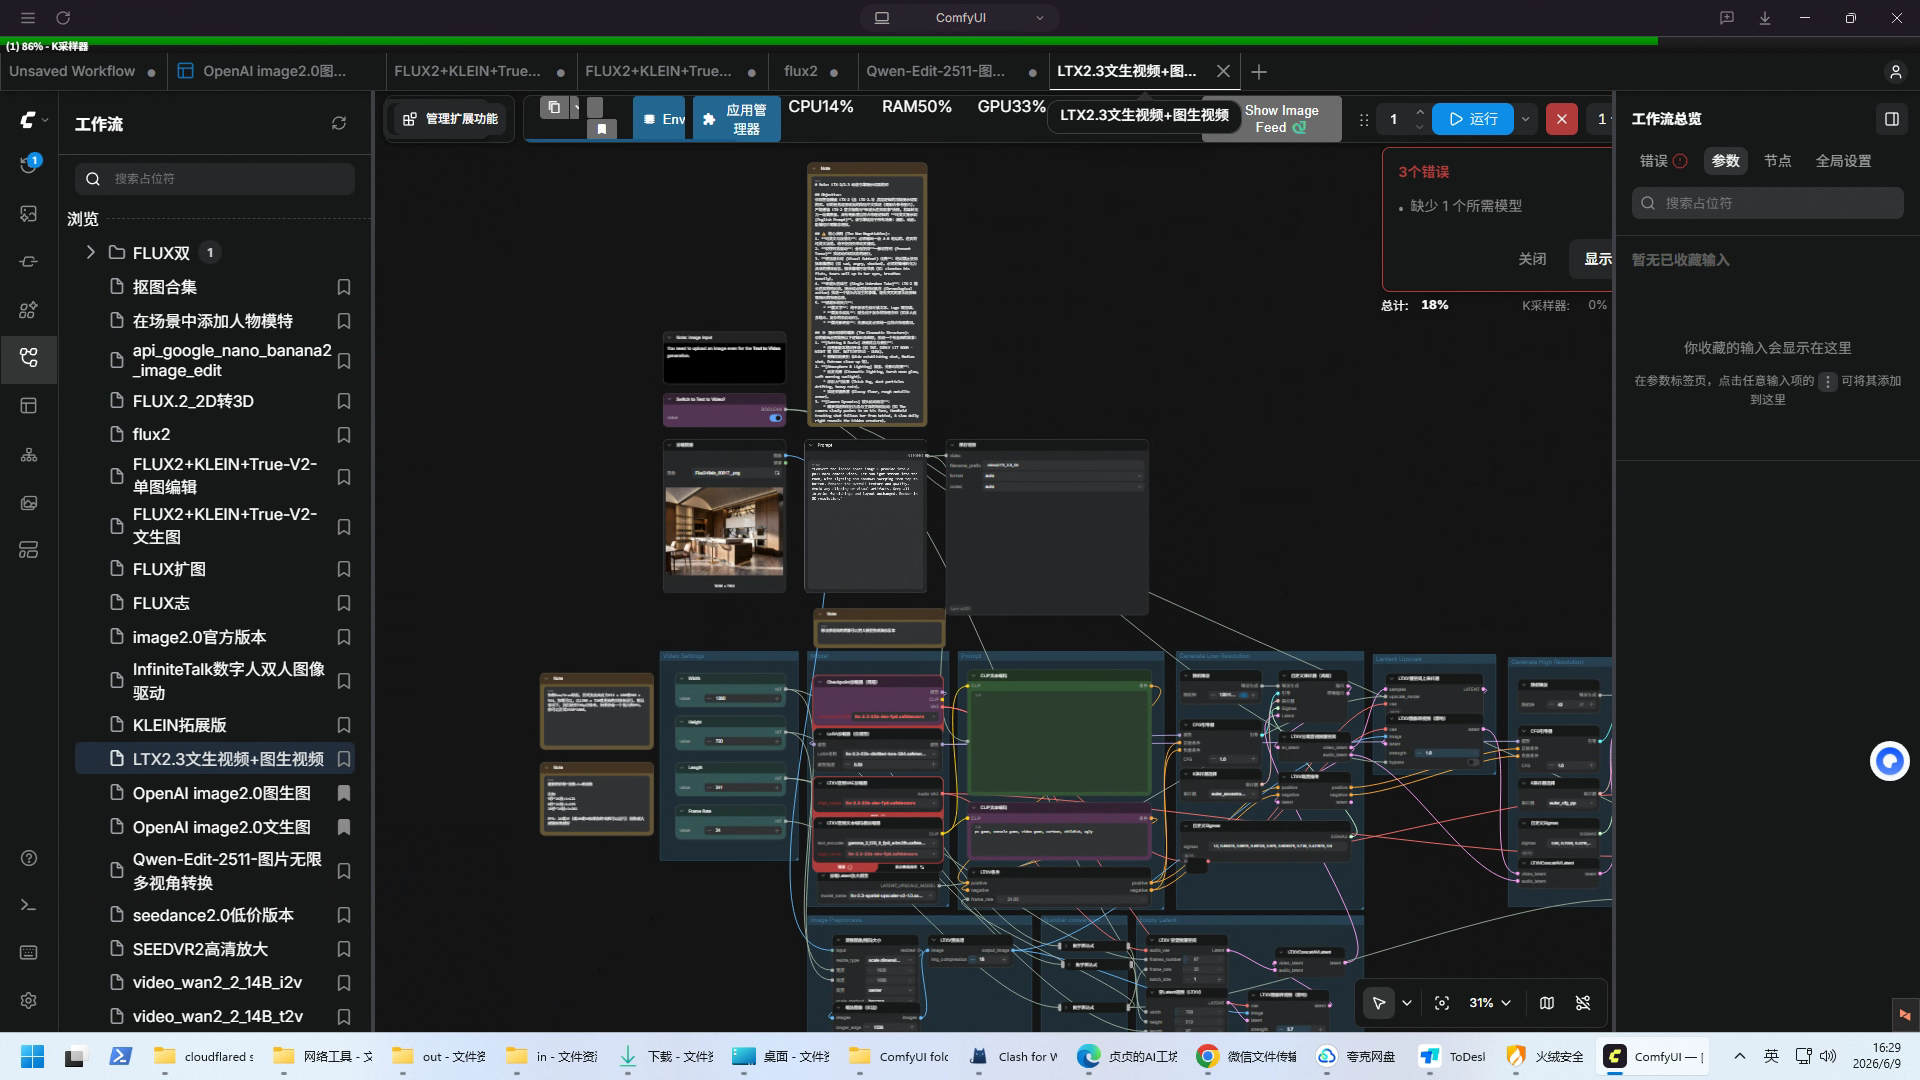
Task: Open the run button options dropdown arrow
Action: (1526, 119)
